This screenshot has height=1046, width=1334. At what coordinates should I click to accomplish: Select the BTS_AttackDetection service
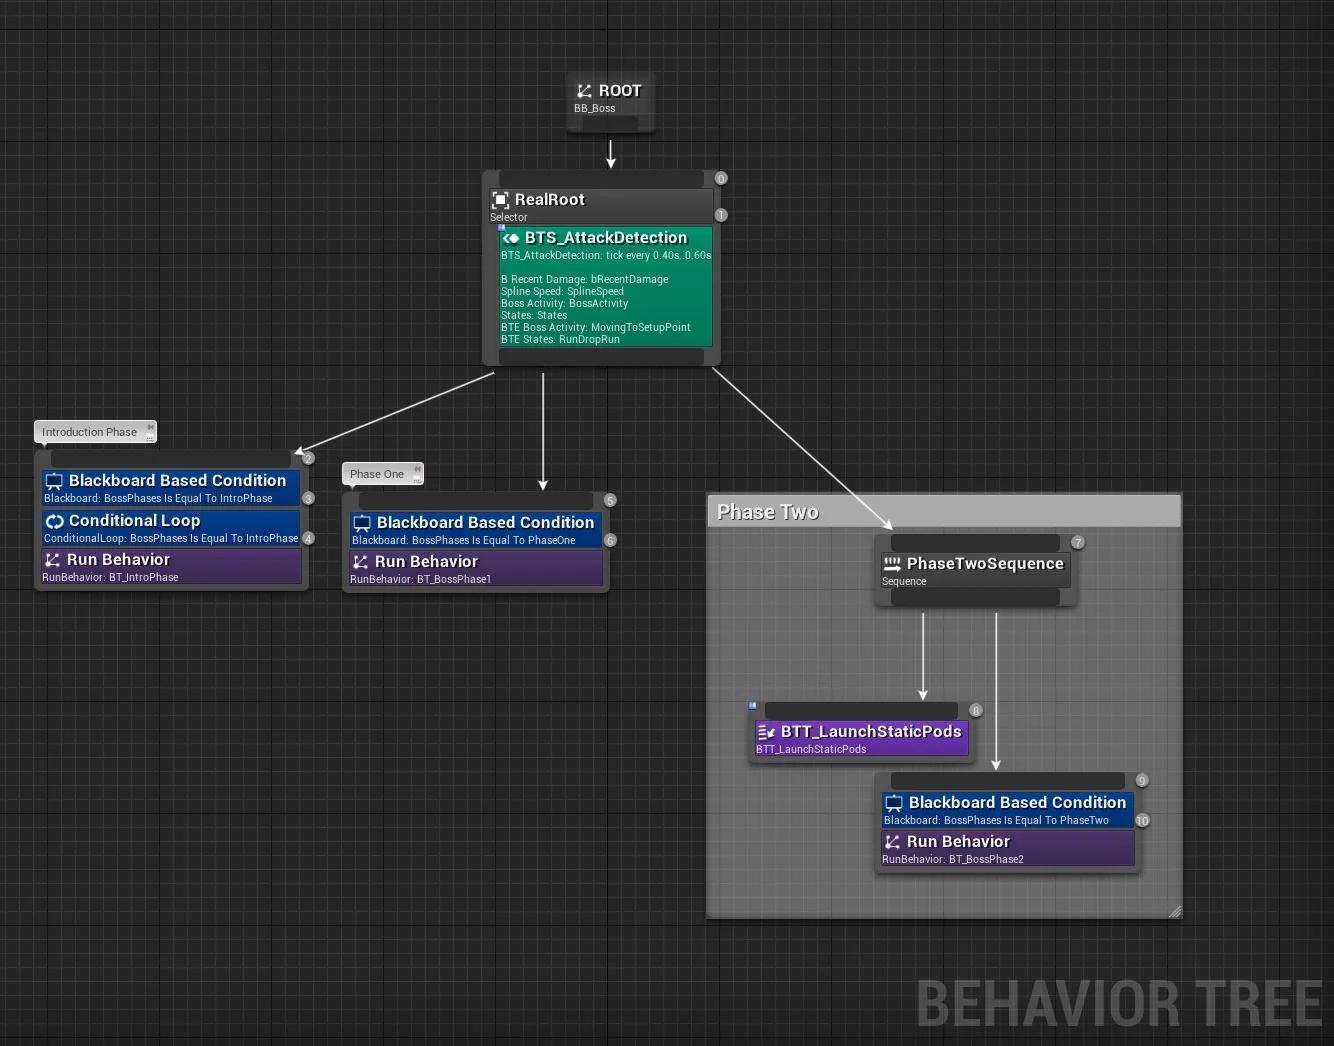[606, 286]
